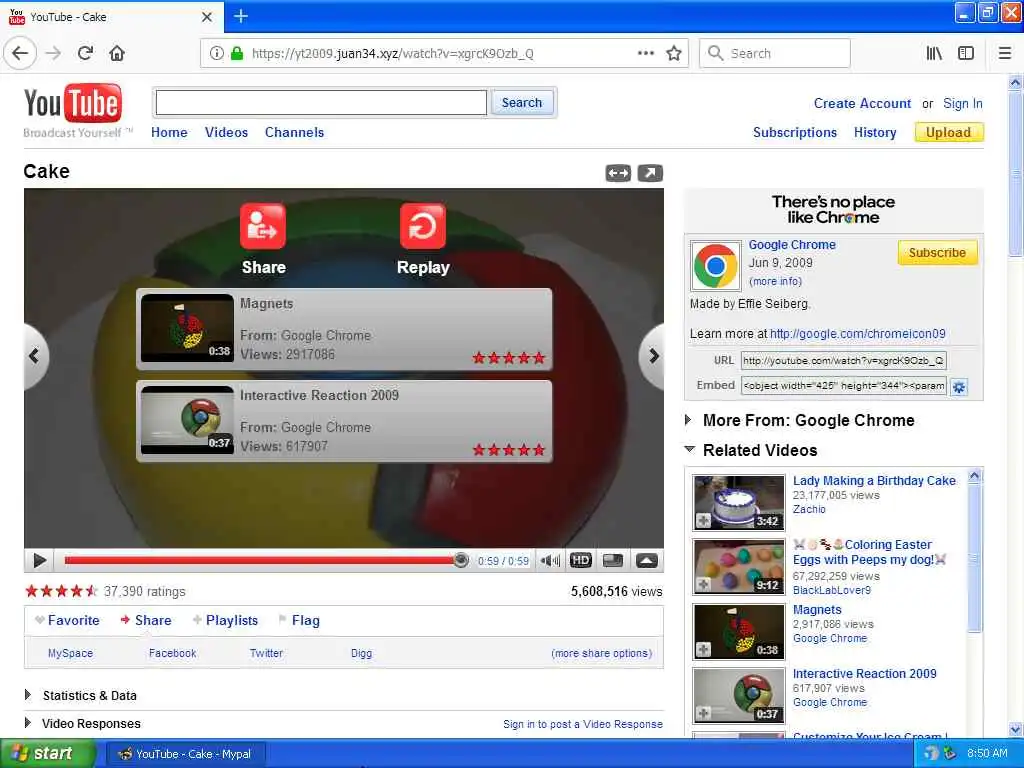Select the video URL text field
The image size is (1024, 768).
tap(844, 360)
